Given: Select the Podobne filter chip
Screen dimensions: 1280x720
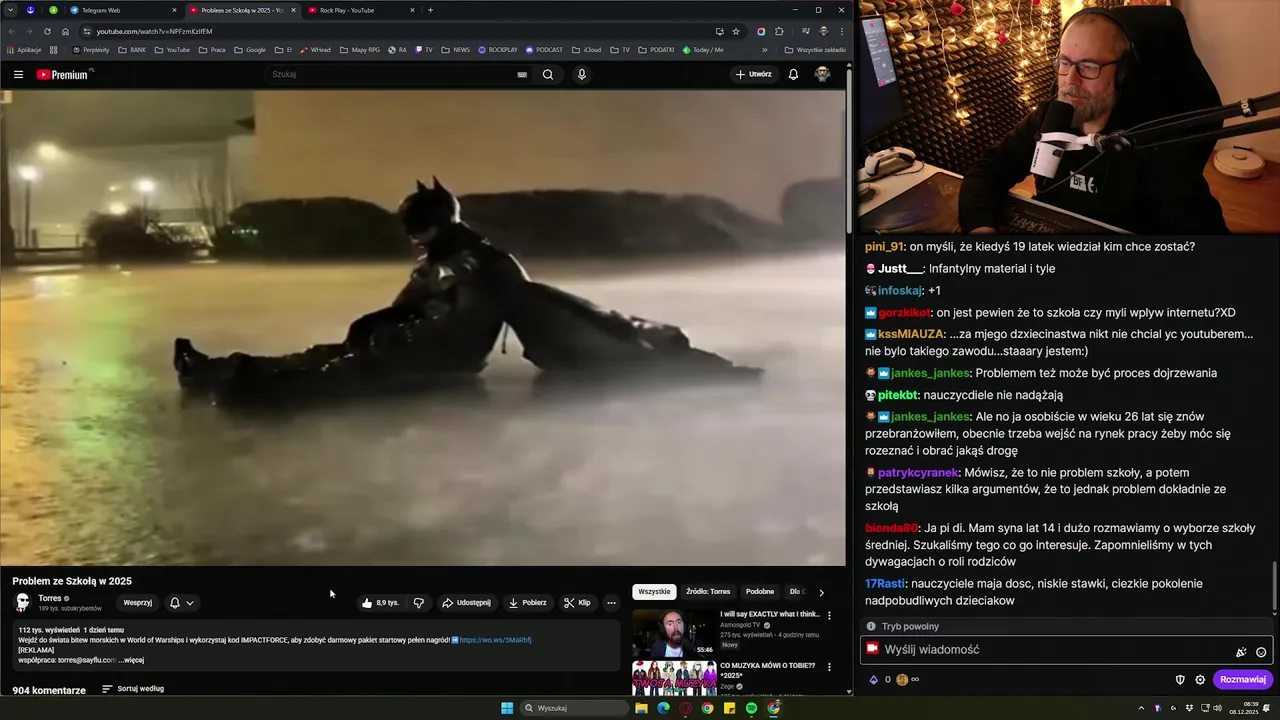Looking at the screenshot, I should tap(760, 592).
